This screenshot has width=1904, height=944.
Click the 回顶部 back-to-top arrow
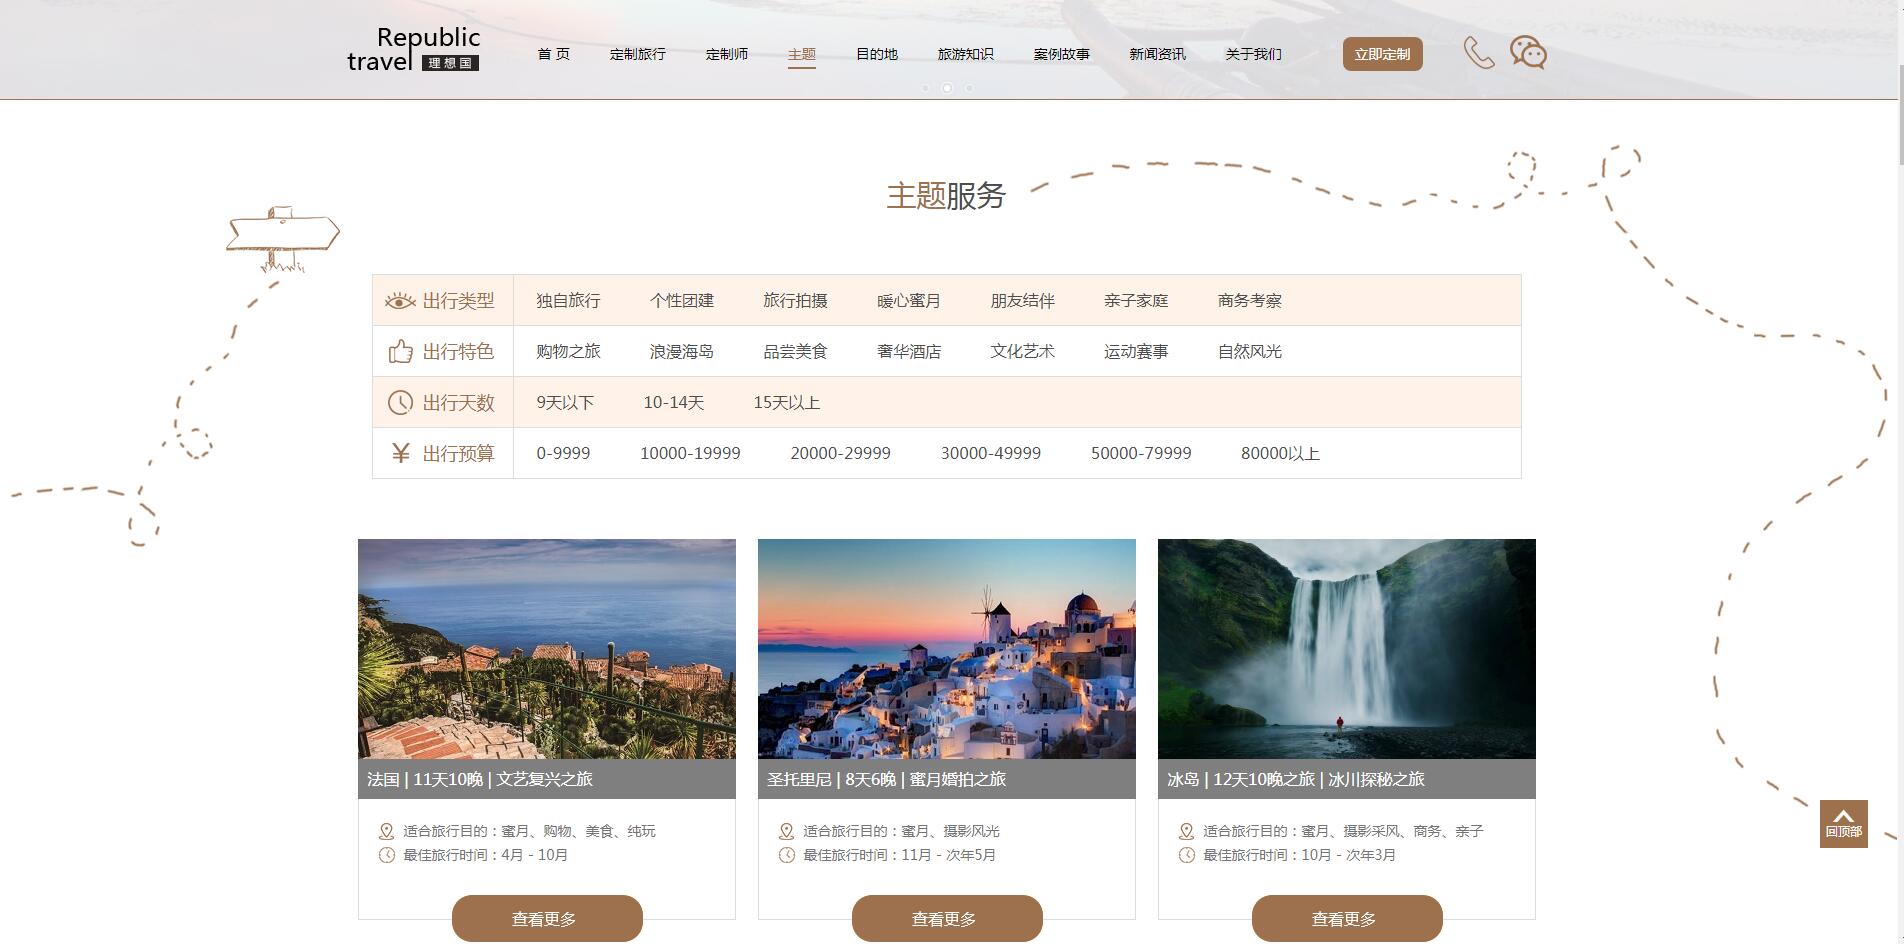(1843, 822)
